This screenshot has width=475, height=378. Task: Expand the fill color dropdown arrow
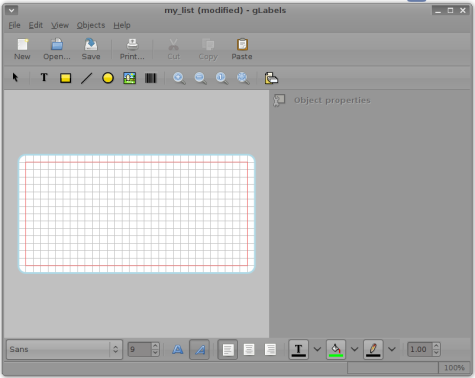[x=355, y=349]
